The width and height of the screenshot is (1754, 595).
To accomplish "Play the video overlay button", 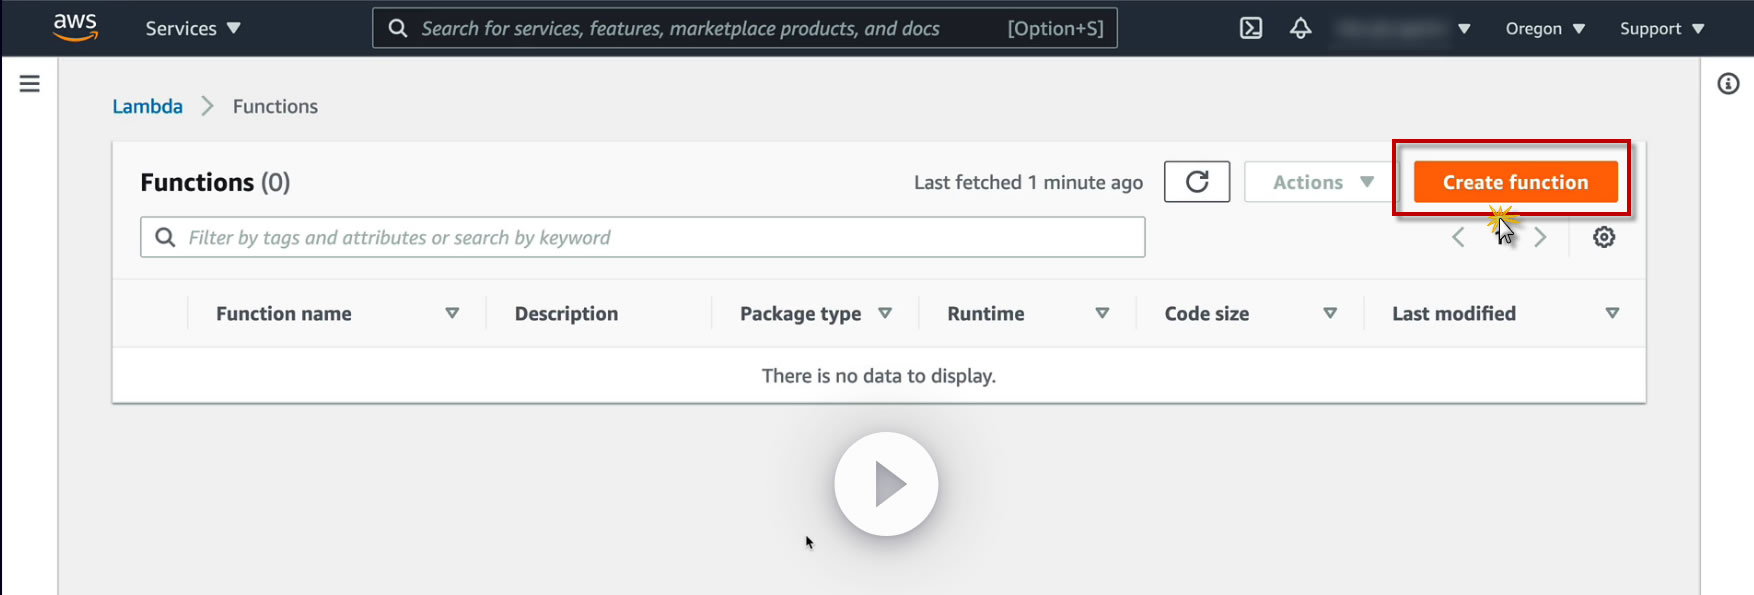I will [x=886, y=484].
